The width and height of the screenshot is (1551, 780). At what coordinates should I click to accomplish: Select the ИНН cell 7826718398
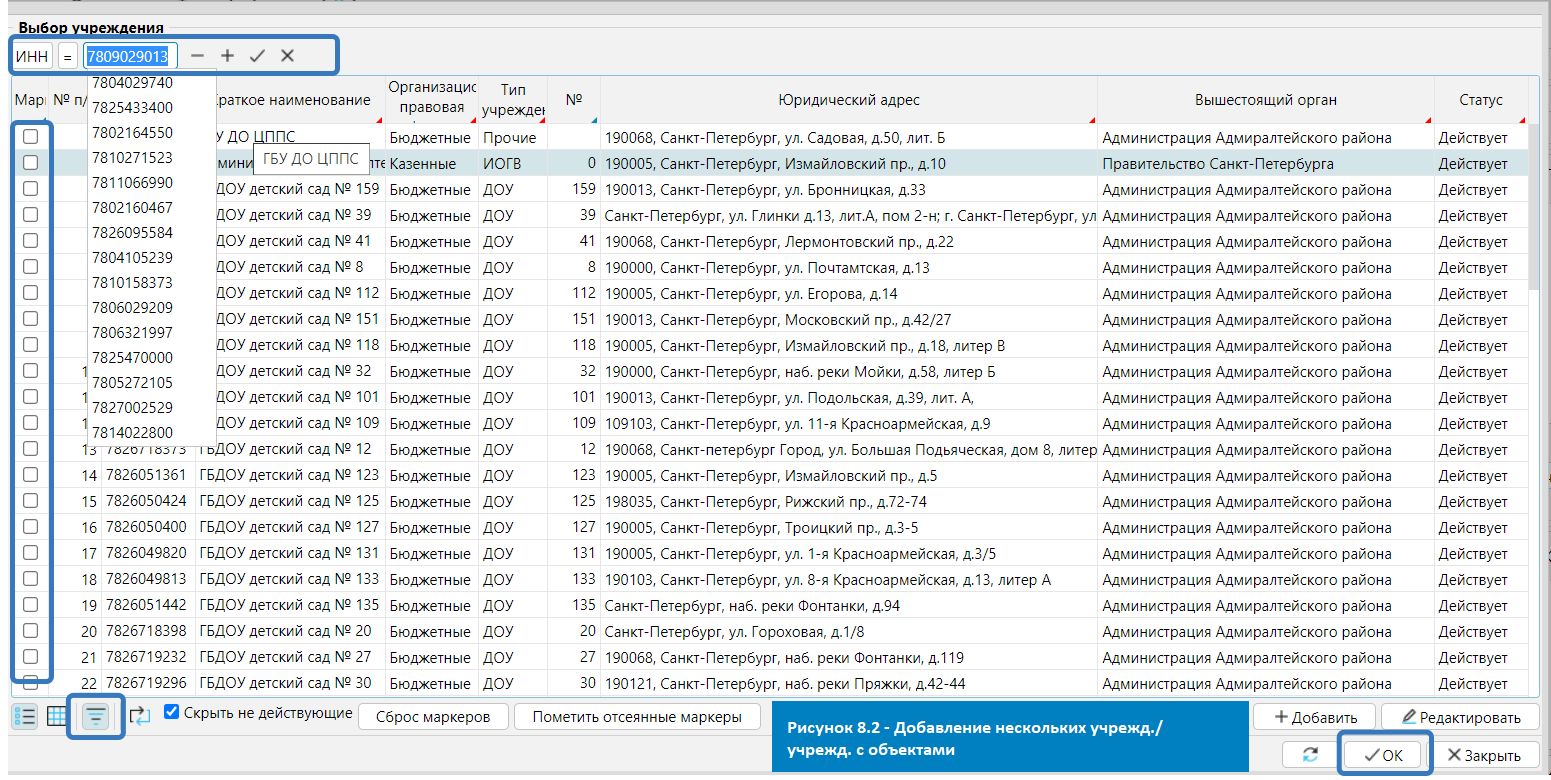[146, 631]
